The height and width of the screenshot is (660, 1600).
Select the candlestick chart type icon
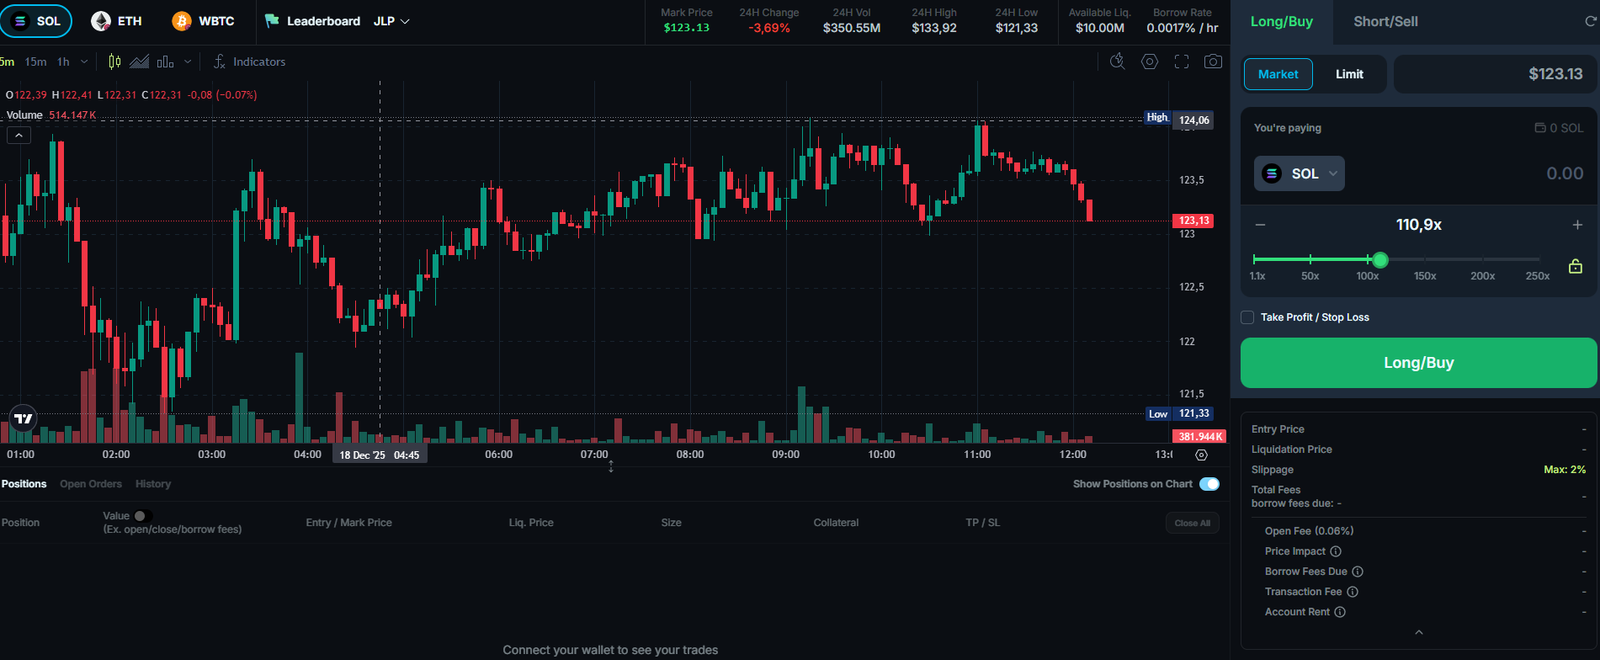coord(114,62)
